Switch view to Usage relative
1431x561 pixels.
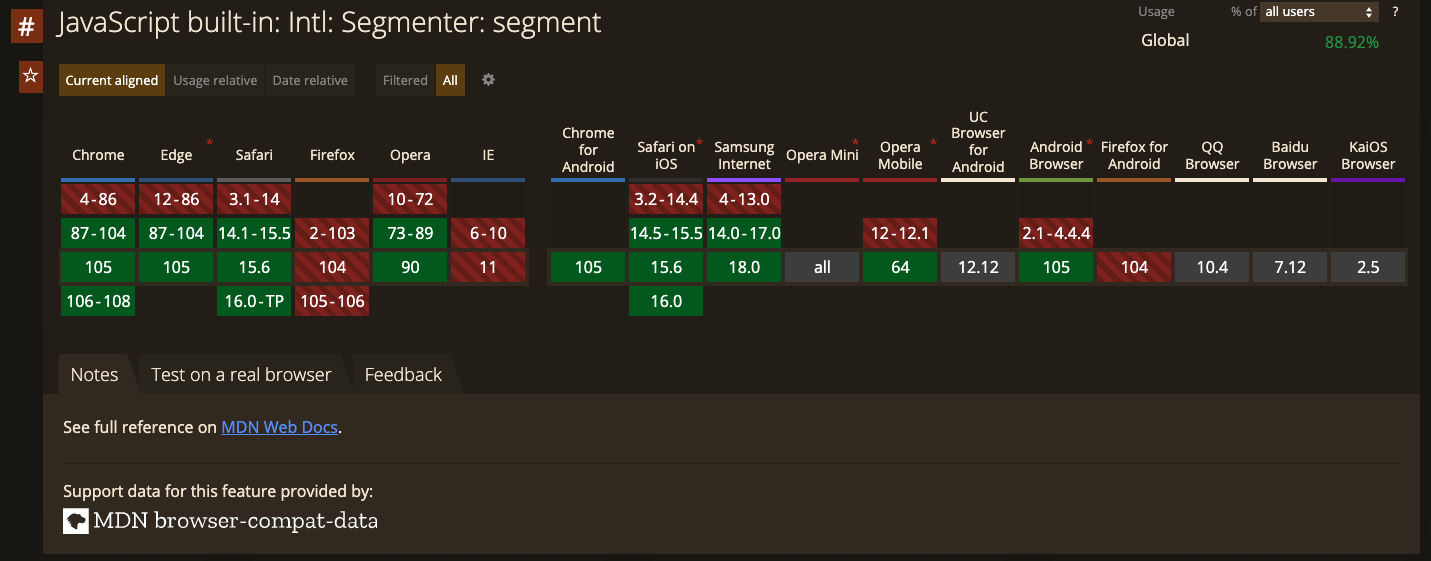coord(215,80)
